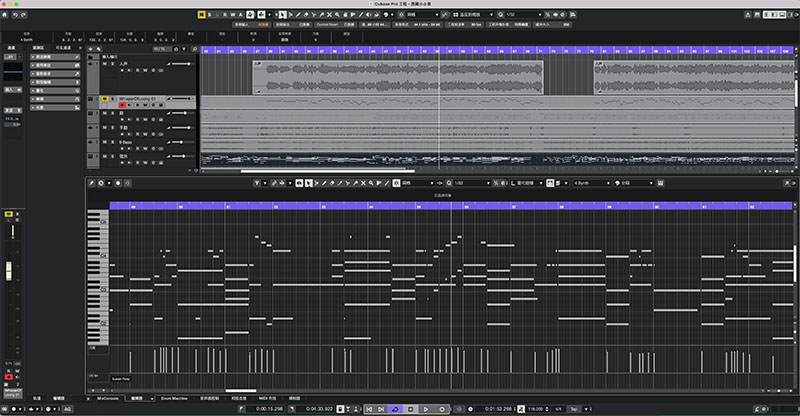The height and width of the screenshot is (416, 800).
Task: Select the Mute X tool in project toolbar
Action: 329,15
